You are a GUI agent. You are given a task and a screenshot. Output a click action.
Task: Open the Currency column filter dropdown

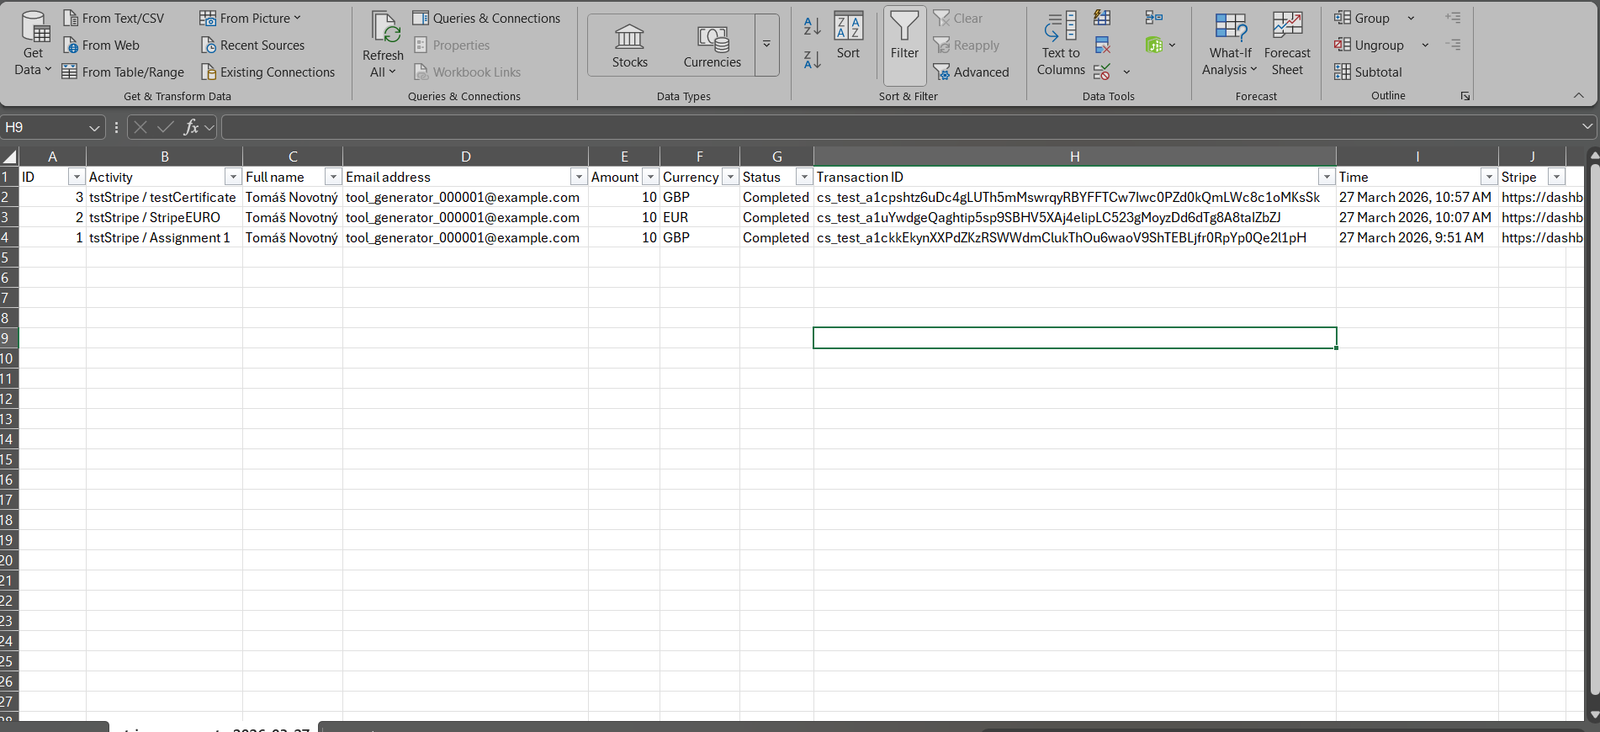click(730, 177)
